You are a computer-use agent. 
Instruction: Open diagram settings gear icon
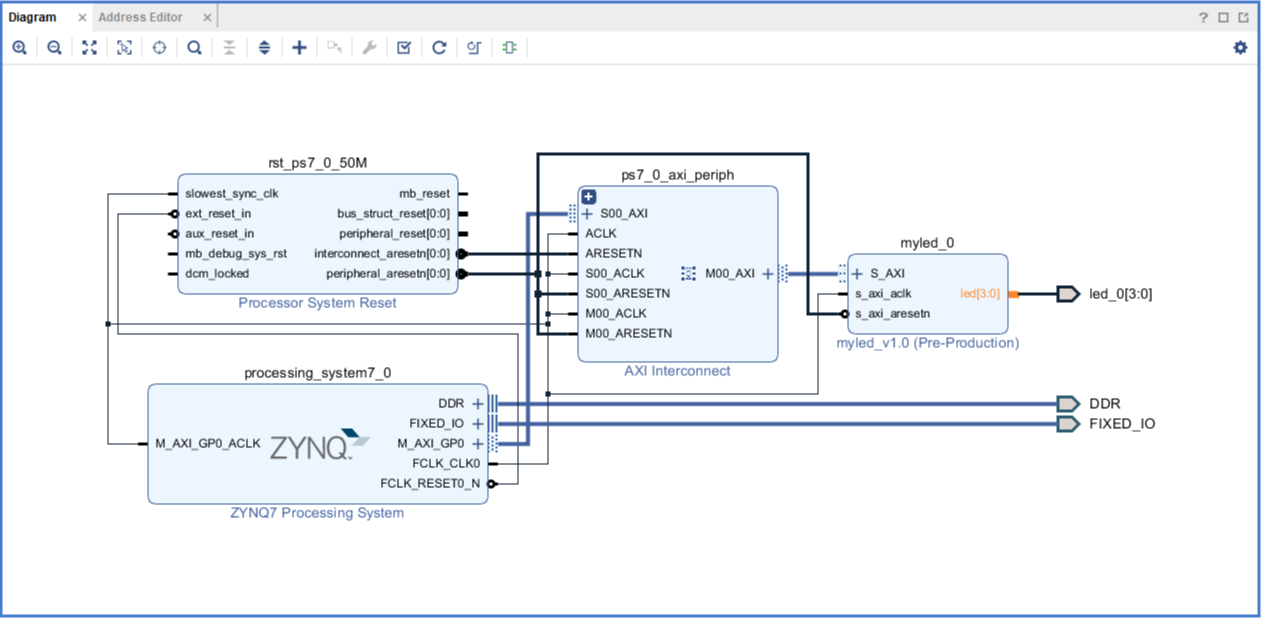(x=1240, y=47)
